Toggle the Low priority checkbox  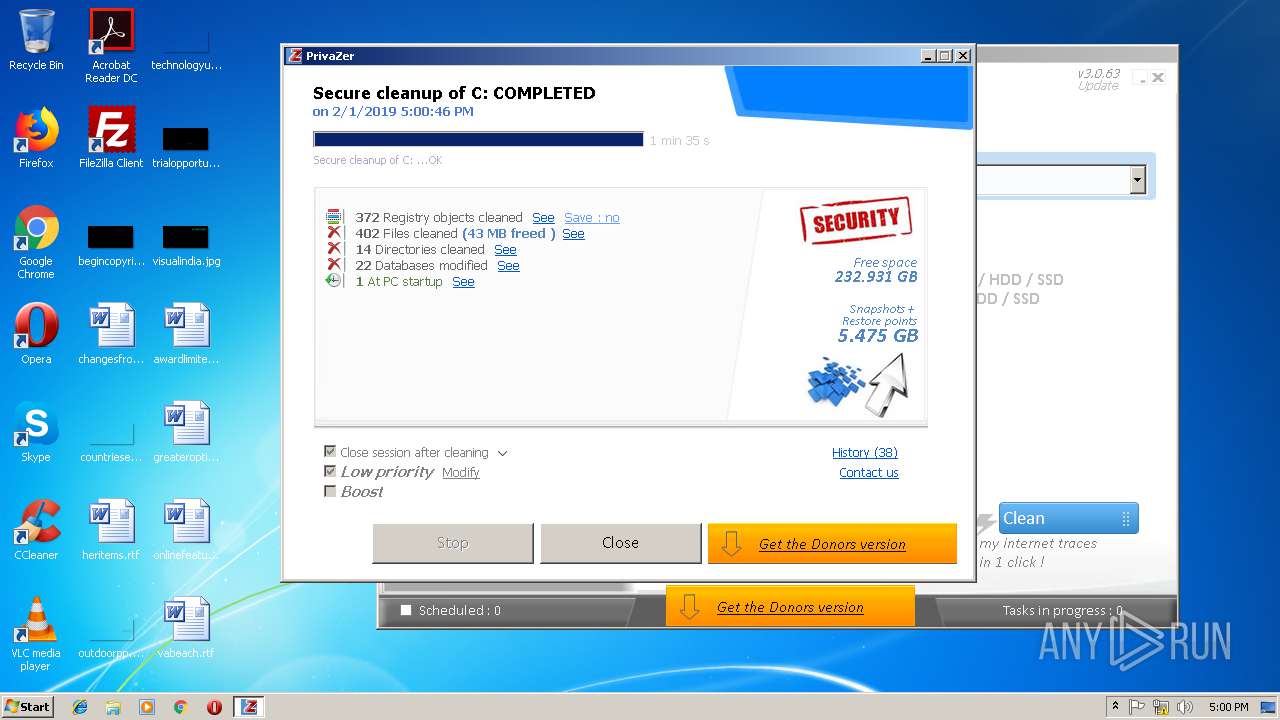pyautogui.click(x=330, y=471)
